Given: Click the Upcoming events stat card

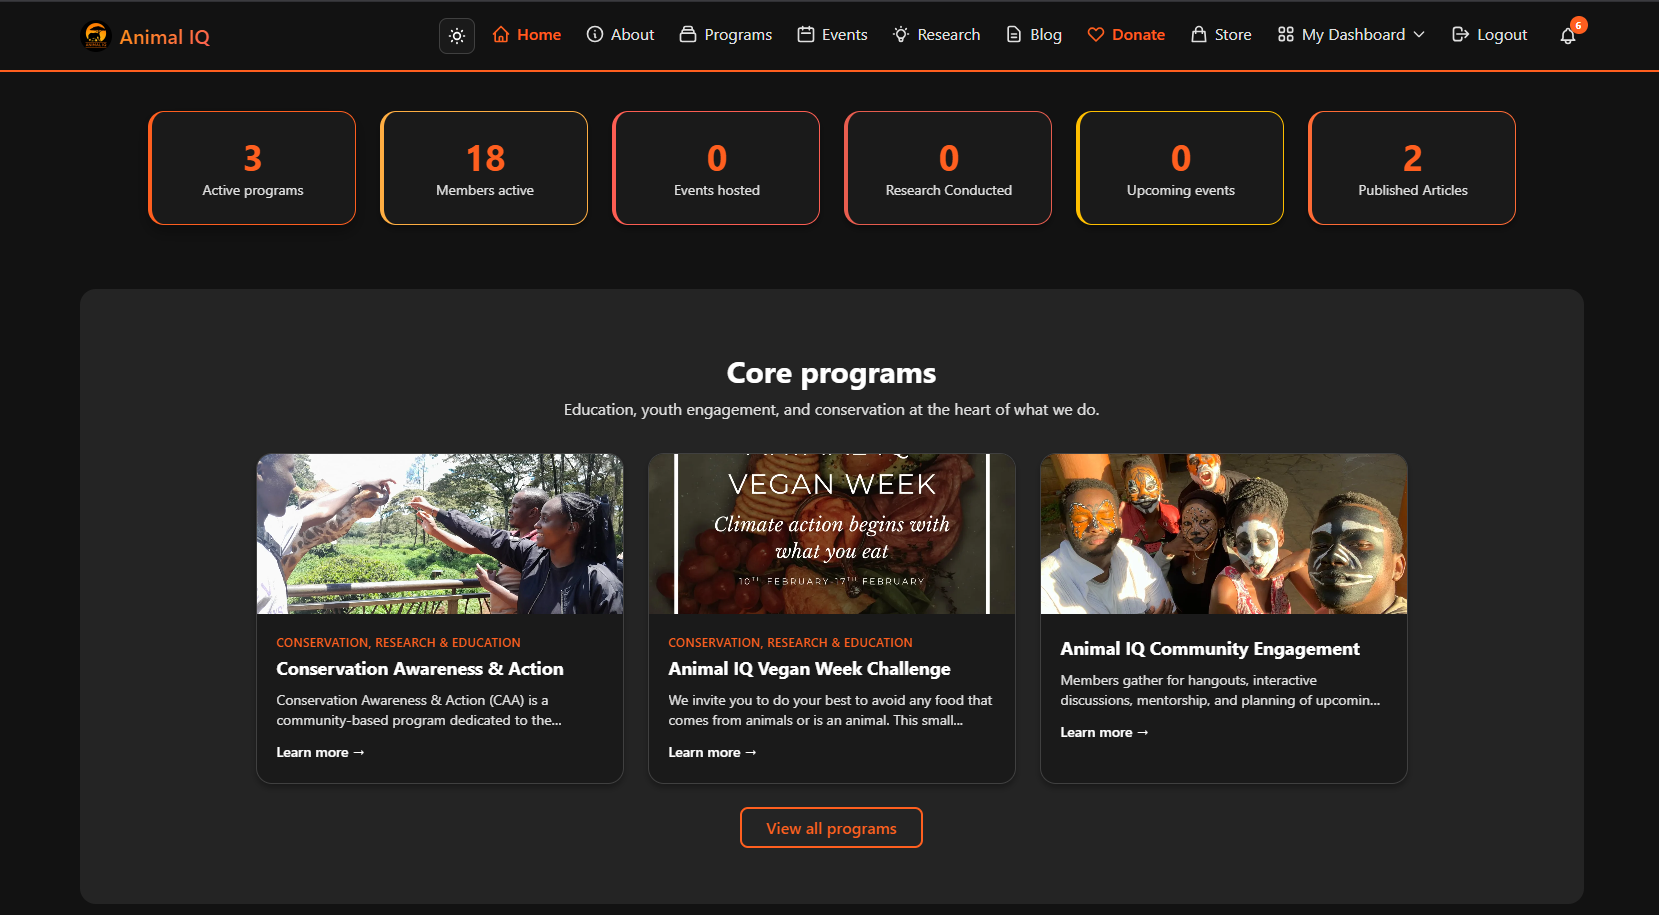Looking at the screenshot, I should tap(1180, 168).
